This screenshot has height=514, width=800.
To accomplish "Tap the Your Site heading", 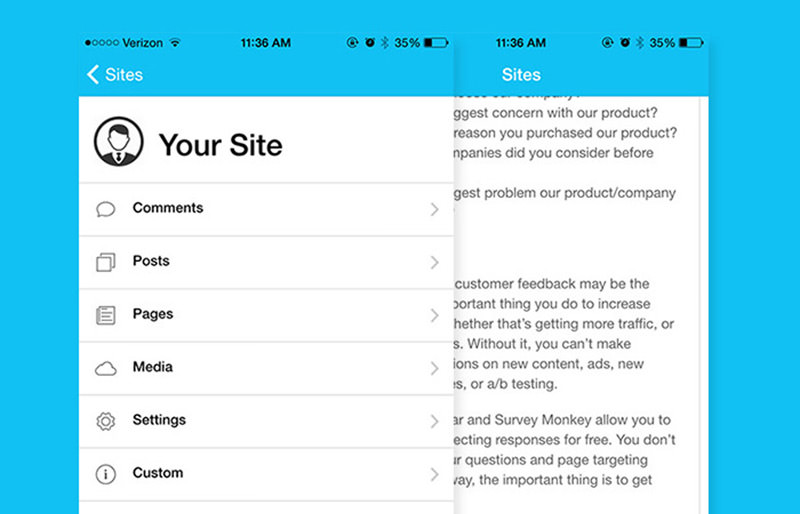I will pyautogui.click(x=220, y=145).
